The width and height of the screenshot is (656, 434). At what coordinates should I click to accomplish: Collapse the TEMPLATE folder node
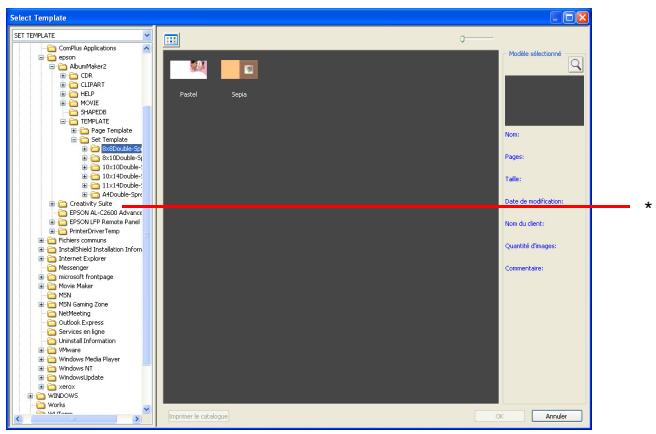click(63, 121)
